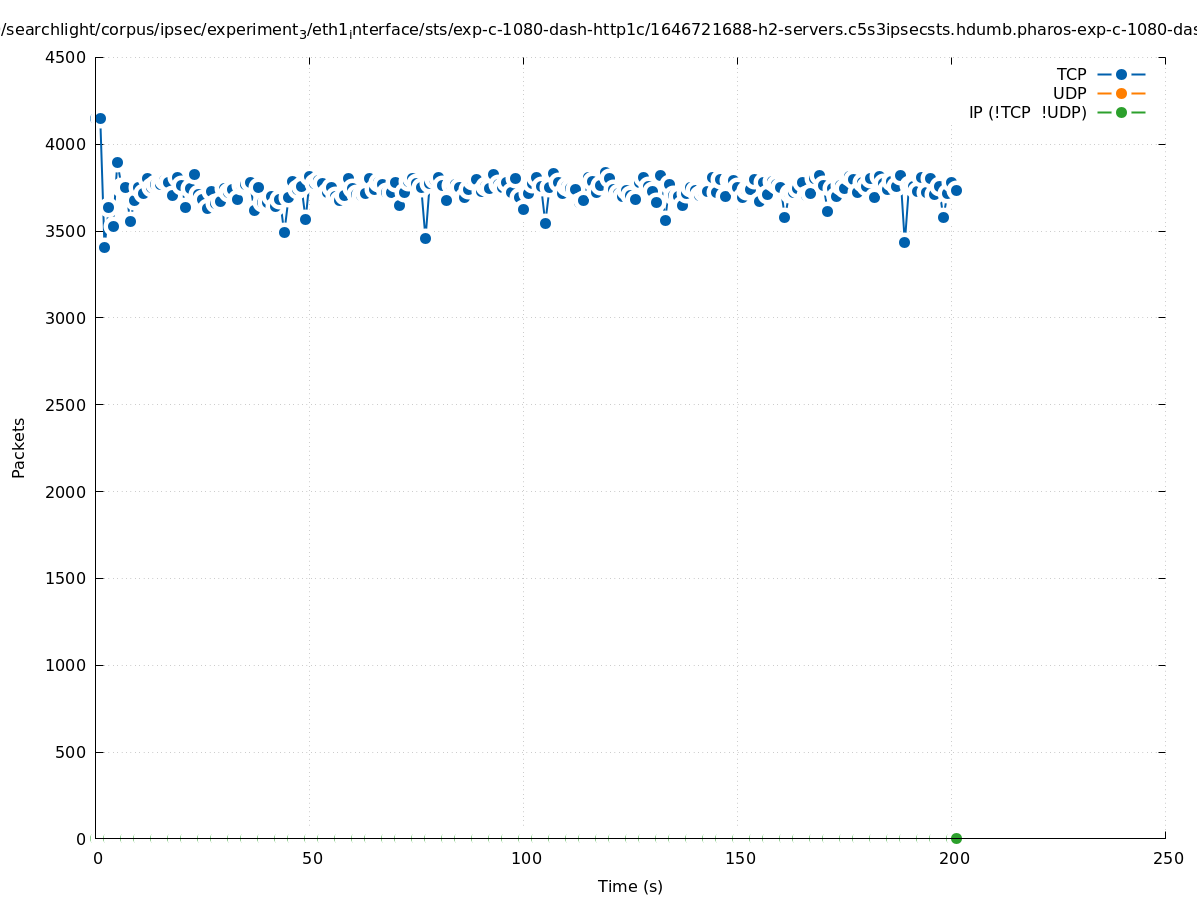Select the "IP (!TCP !UDP)" legend text
This screenshot has width=1197, height=900.
pos(1027,112)
